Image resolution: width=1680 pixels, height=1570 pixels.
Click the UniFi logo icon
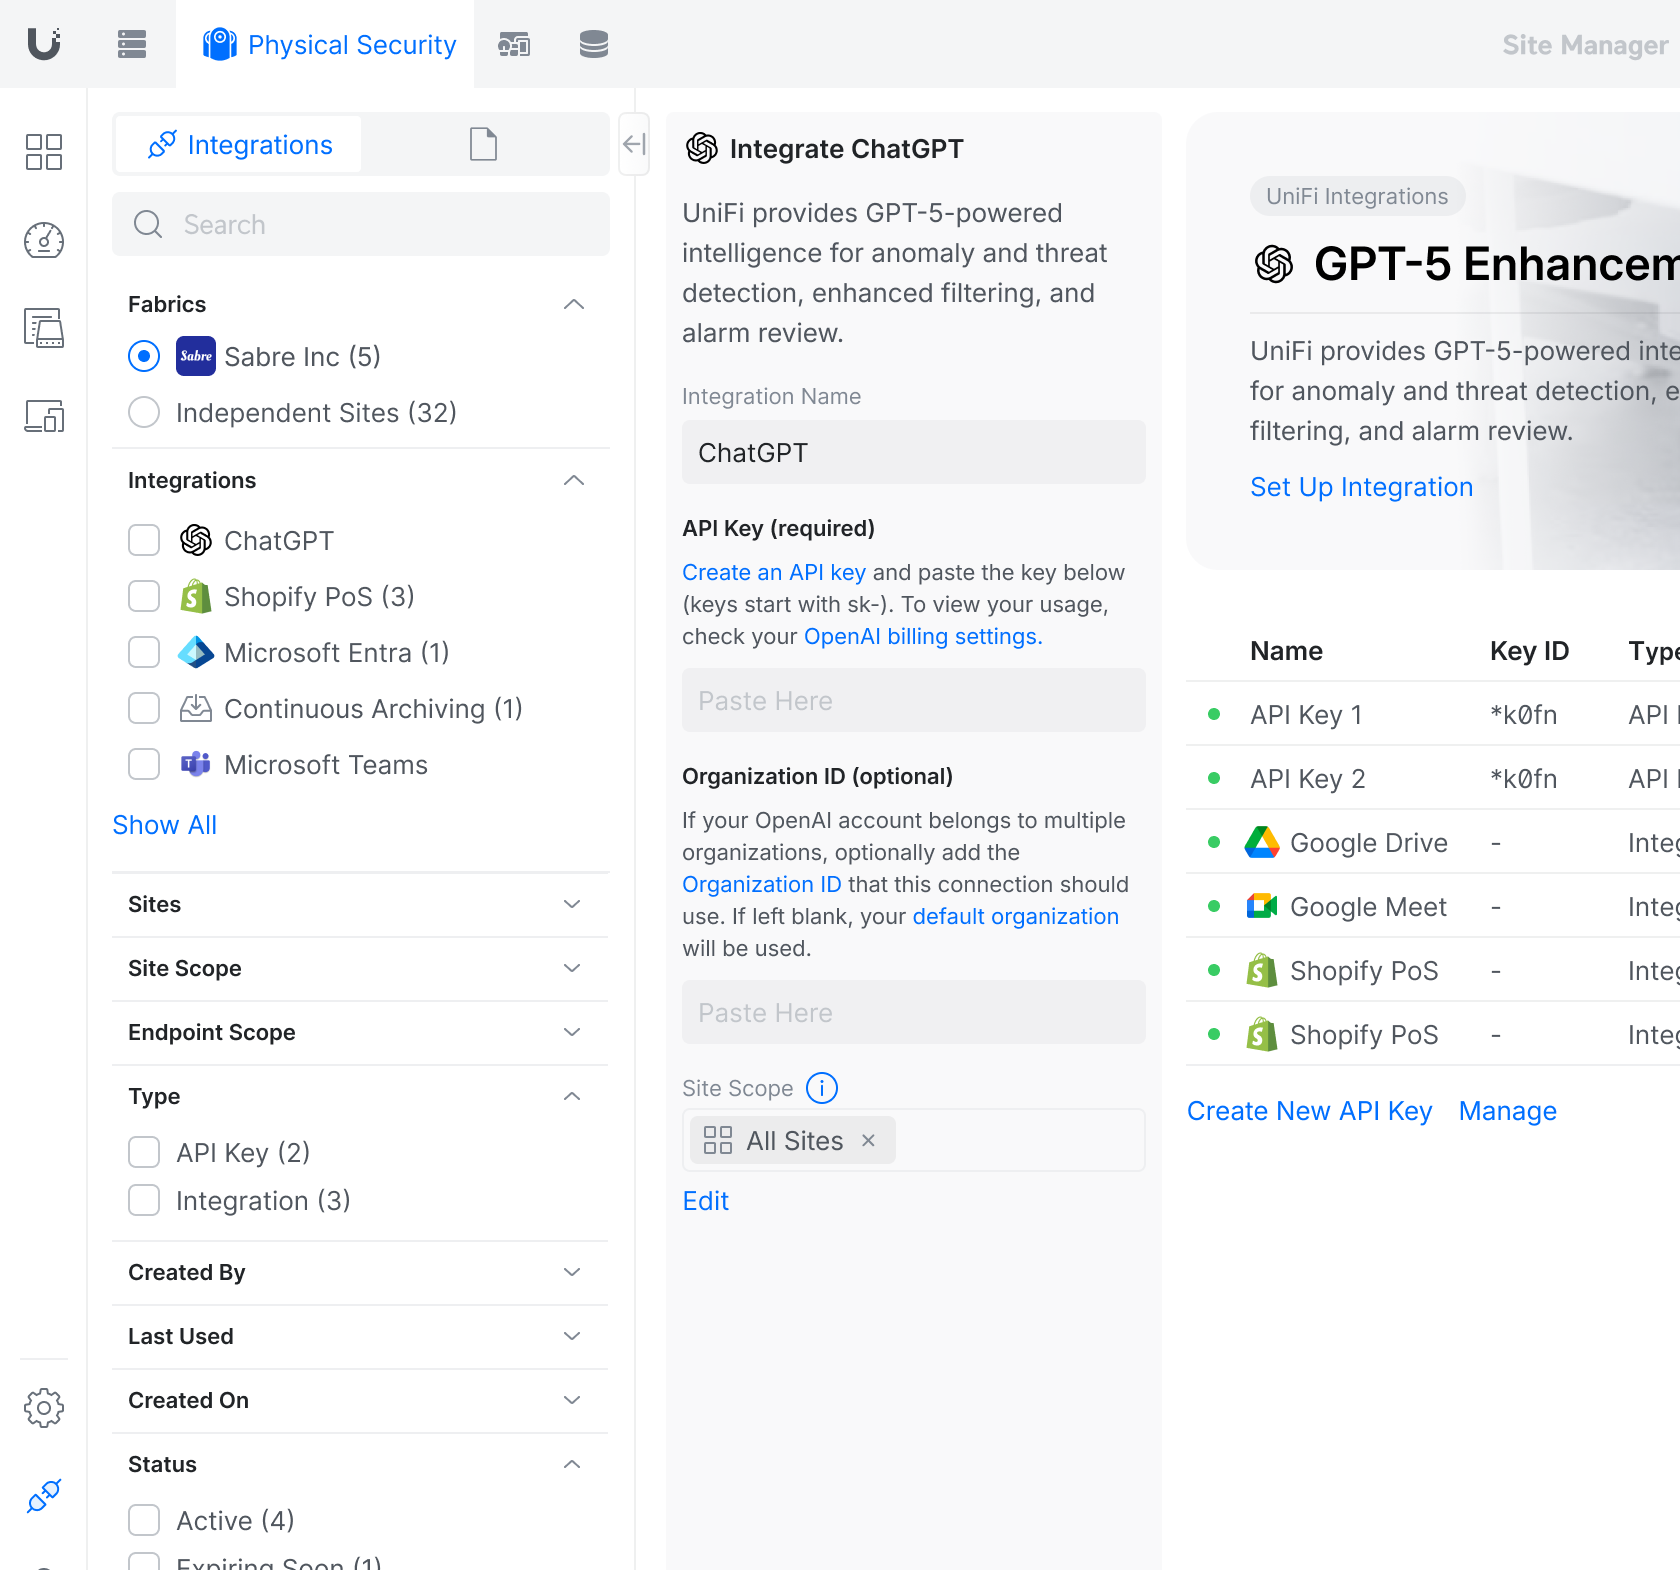pos(44,44)
